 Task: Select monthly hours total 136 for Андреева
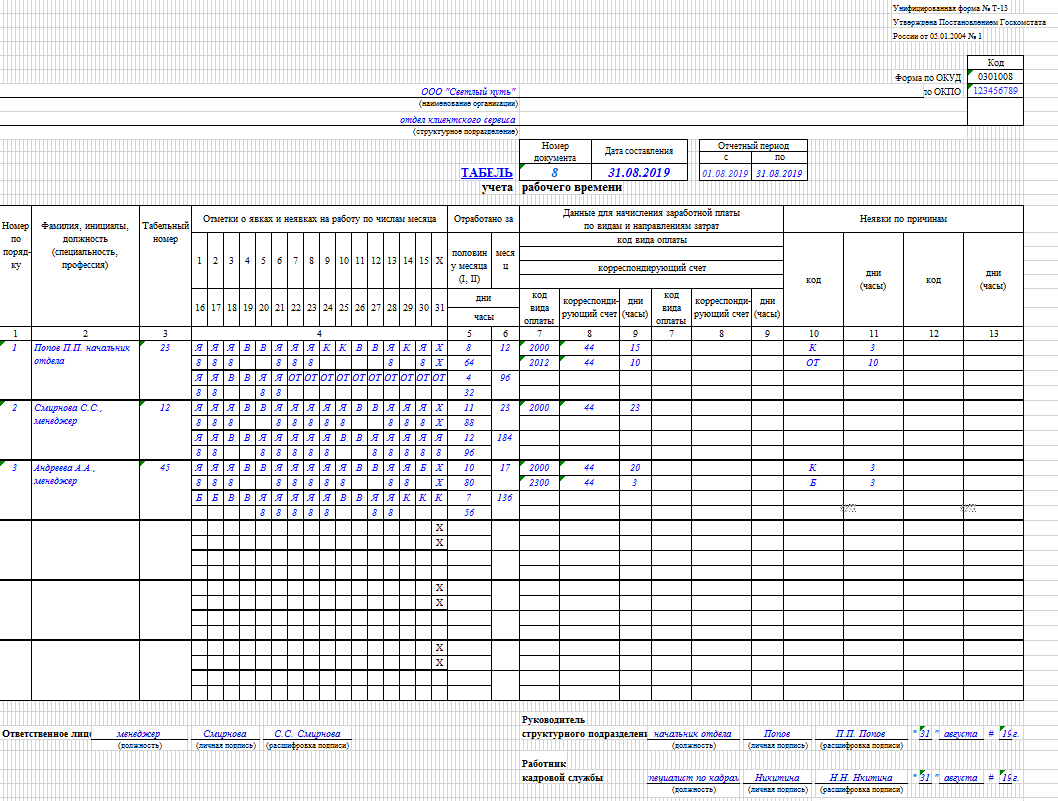(x=505, y=497)
